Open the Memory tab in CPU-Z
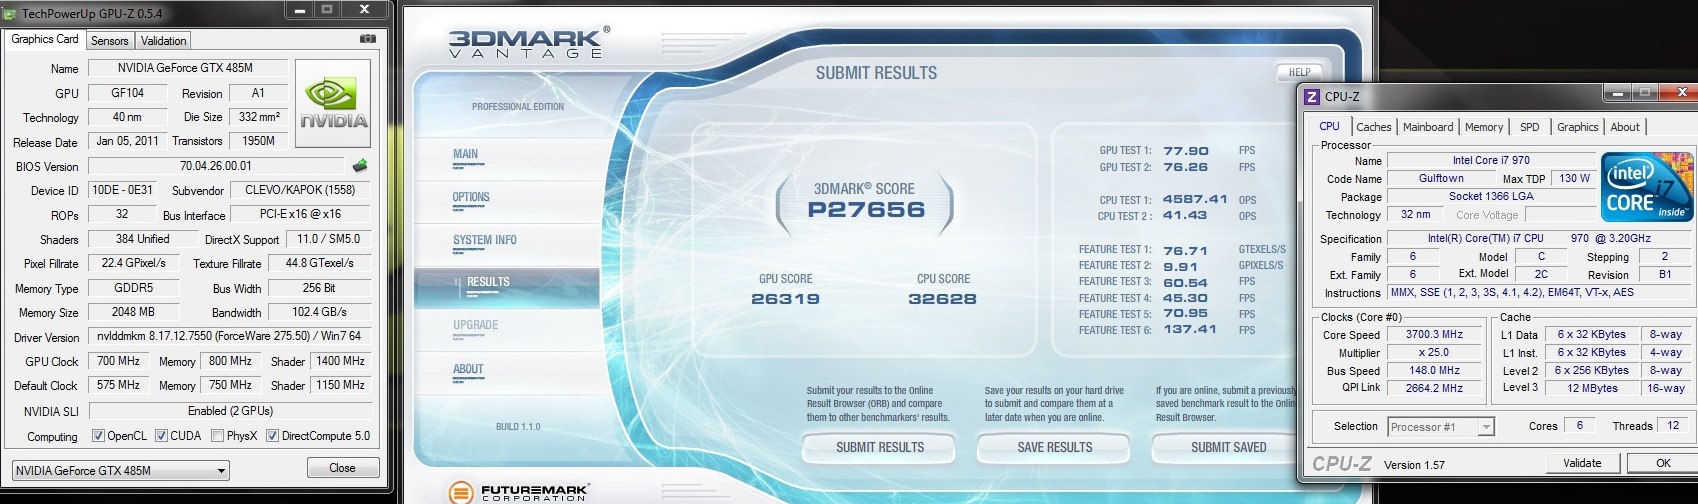The image size is (1698, 504). pyautogui.click(x=1484, y=127)
